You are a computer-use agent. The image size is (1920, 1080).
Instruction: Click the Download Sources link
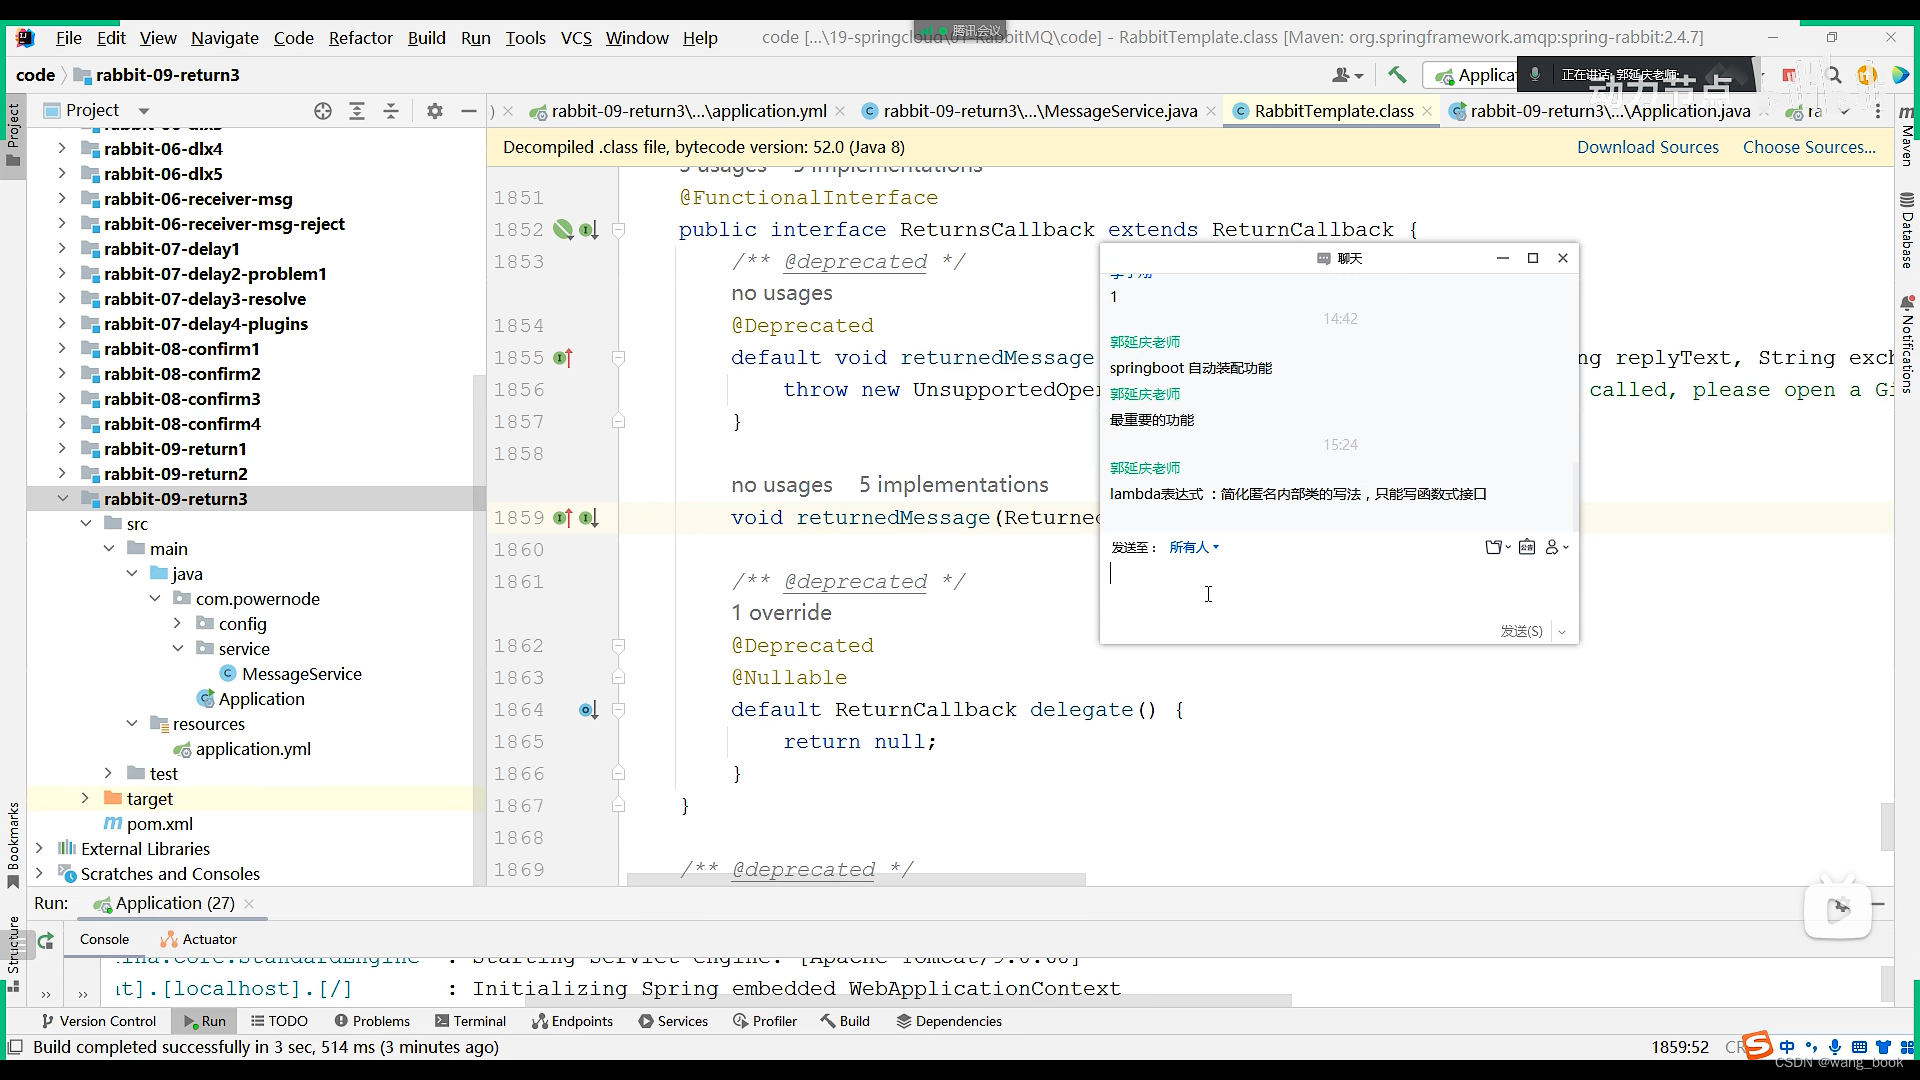pos(1647,147)
